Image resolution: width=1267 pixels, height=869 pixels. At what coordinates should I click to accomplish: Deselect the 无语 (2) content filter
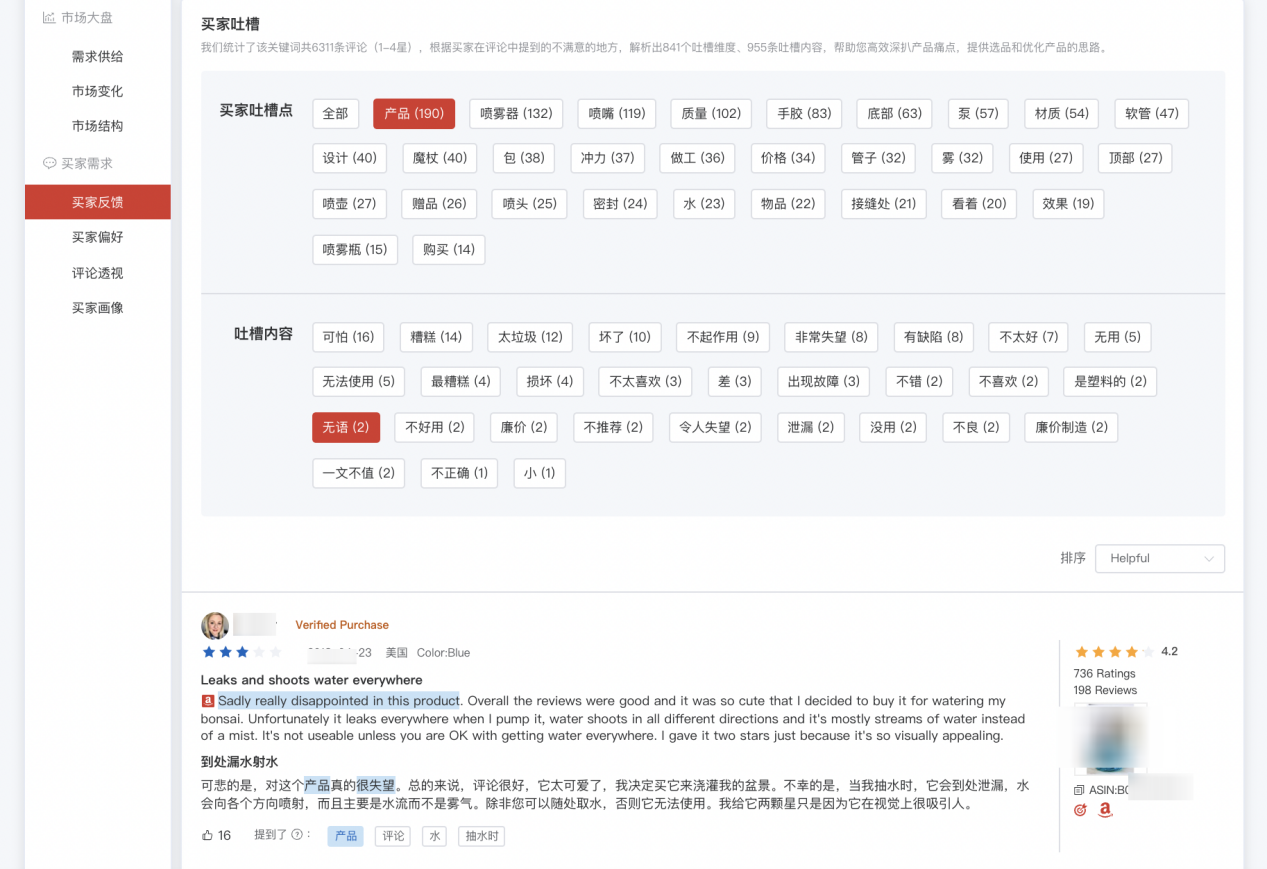[345, 427]
